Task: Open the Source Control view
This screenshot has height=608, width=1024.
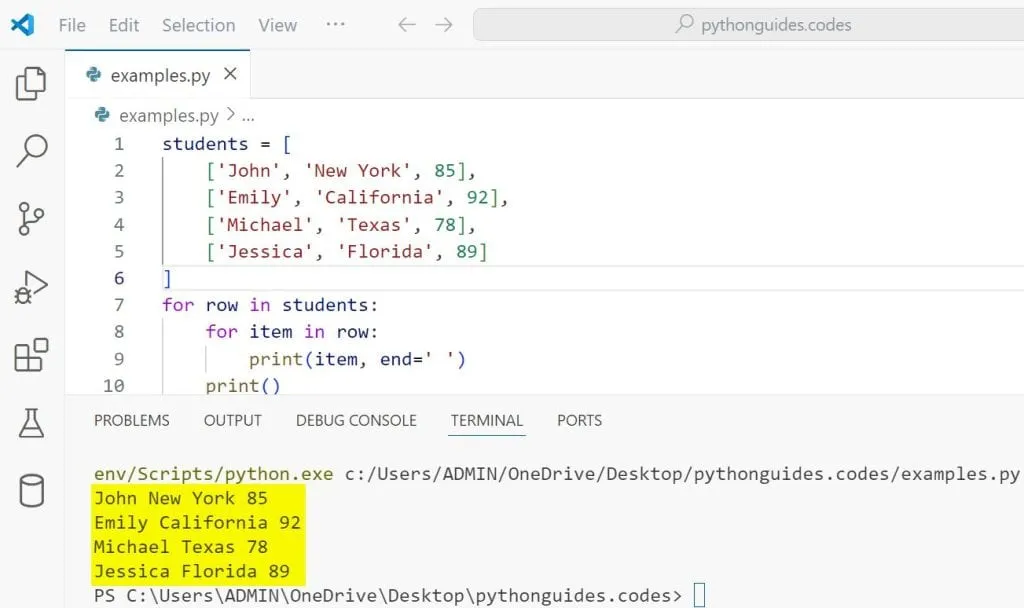Action: (x=32, y=219)
